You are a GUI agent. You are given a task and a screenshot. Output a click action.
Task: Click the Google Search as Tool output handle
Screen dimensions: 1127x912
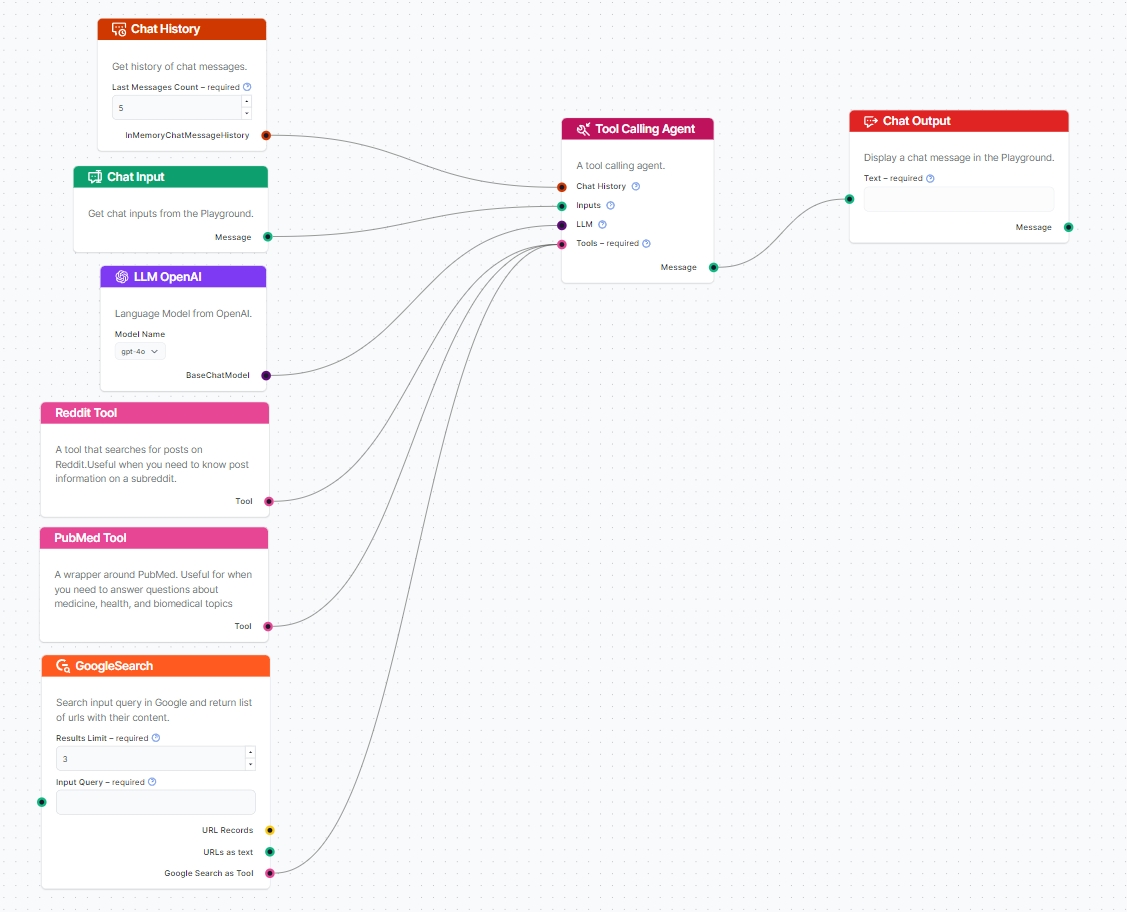(x=267, y=873)
